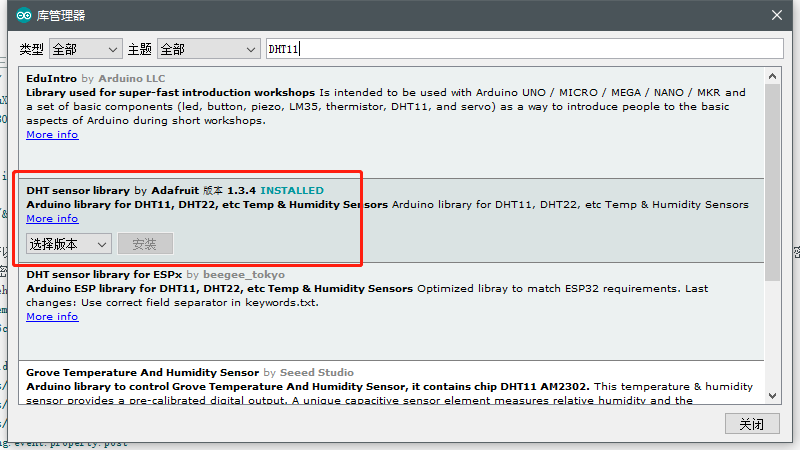Open More info link under EduIntro
Image resolution: width=800 pixels, height=450 pixels.
tap(52, 135)
